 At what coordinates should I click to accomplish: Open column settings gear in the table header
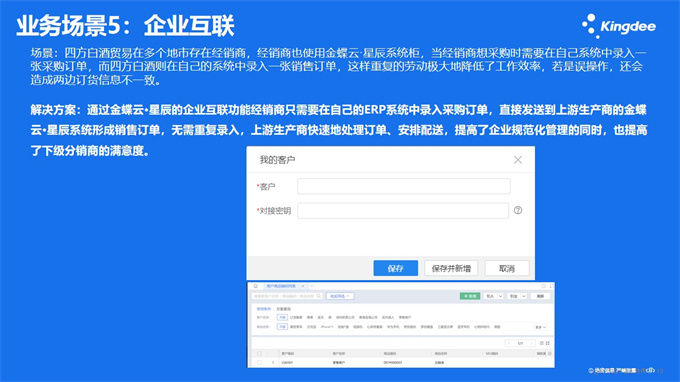tap(549, 353)
